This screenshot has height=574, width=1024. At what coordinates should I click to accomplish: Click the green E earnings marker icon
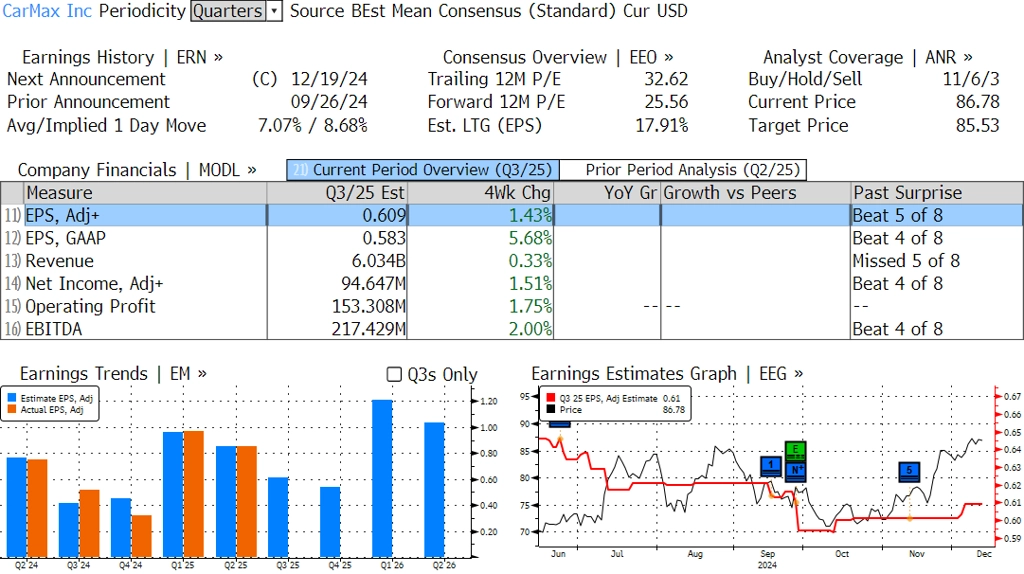(x=795, y=451)
